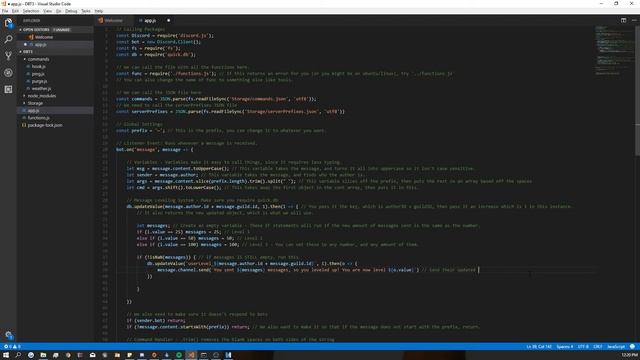The width and height of the screenshot is (640, 360).
Task: Click the editor vertical scrollbar
Action: (637, 91)
